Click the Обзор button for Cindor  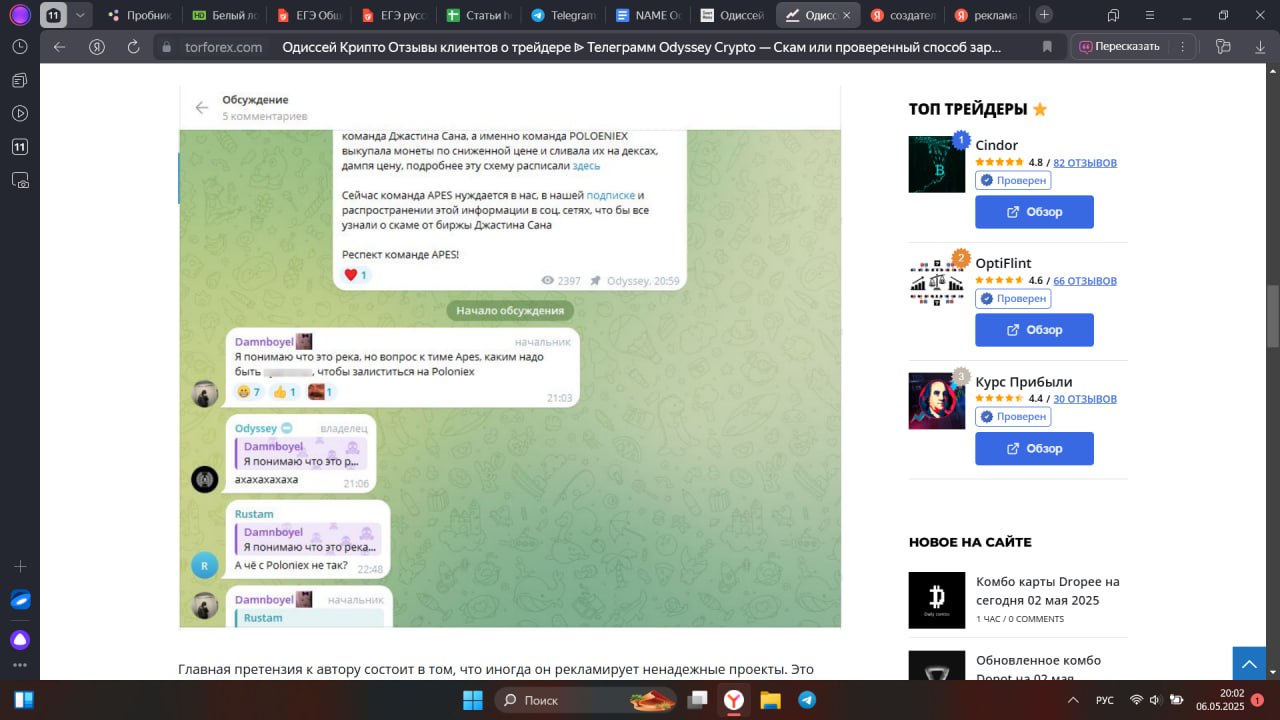pyautogui.click(x=1034, y=212)
